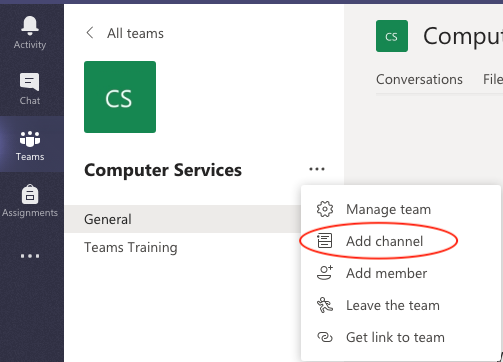Open more apps ellipsis in sidebar
This screenshot has height=362, width=503.
(30, 256)
